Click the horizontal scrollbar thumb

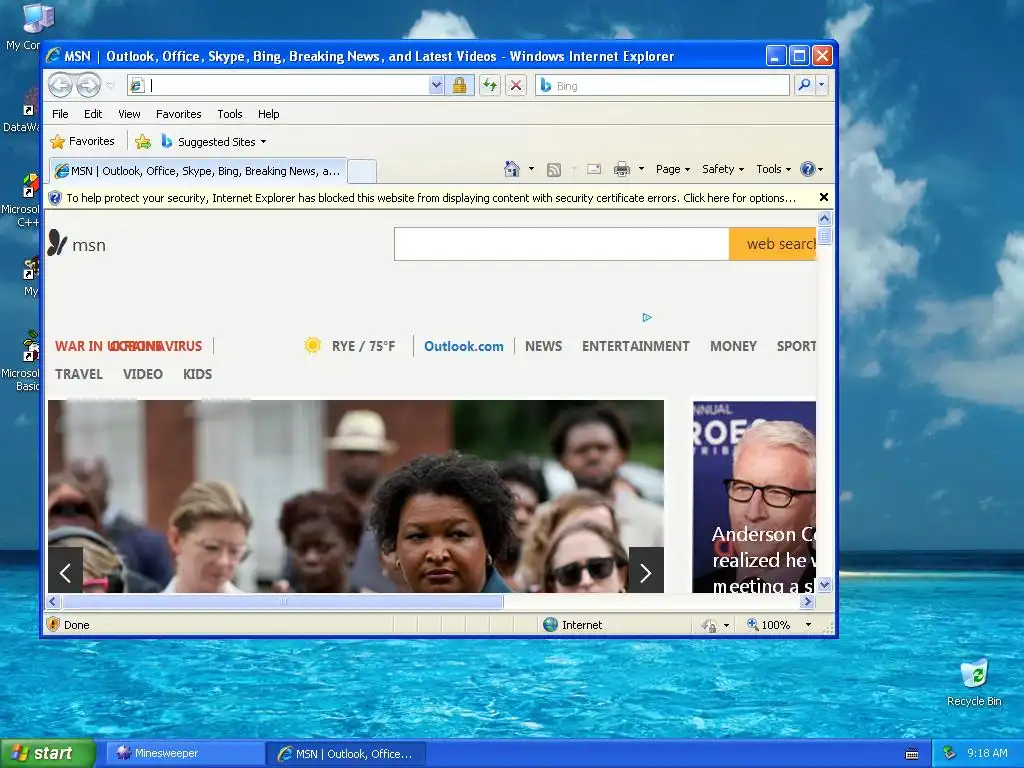(283, 601)
